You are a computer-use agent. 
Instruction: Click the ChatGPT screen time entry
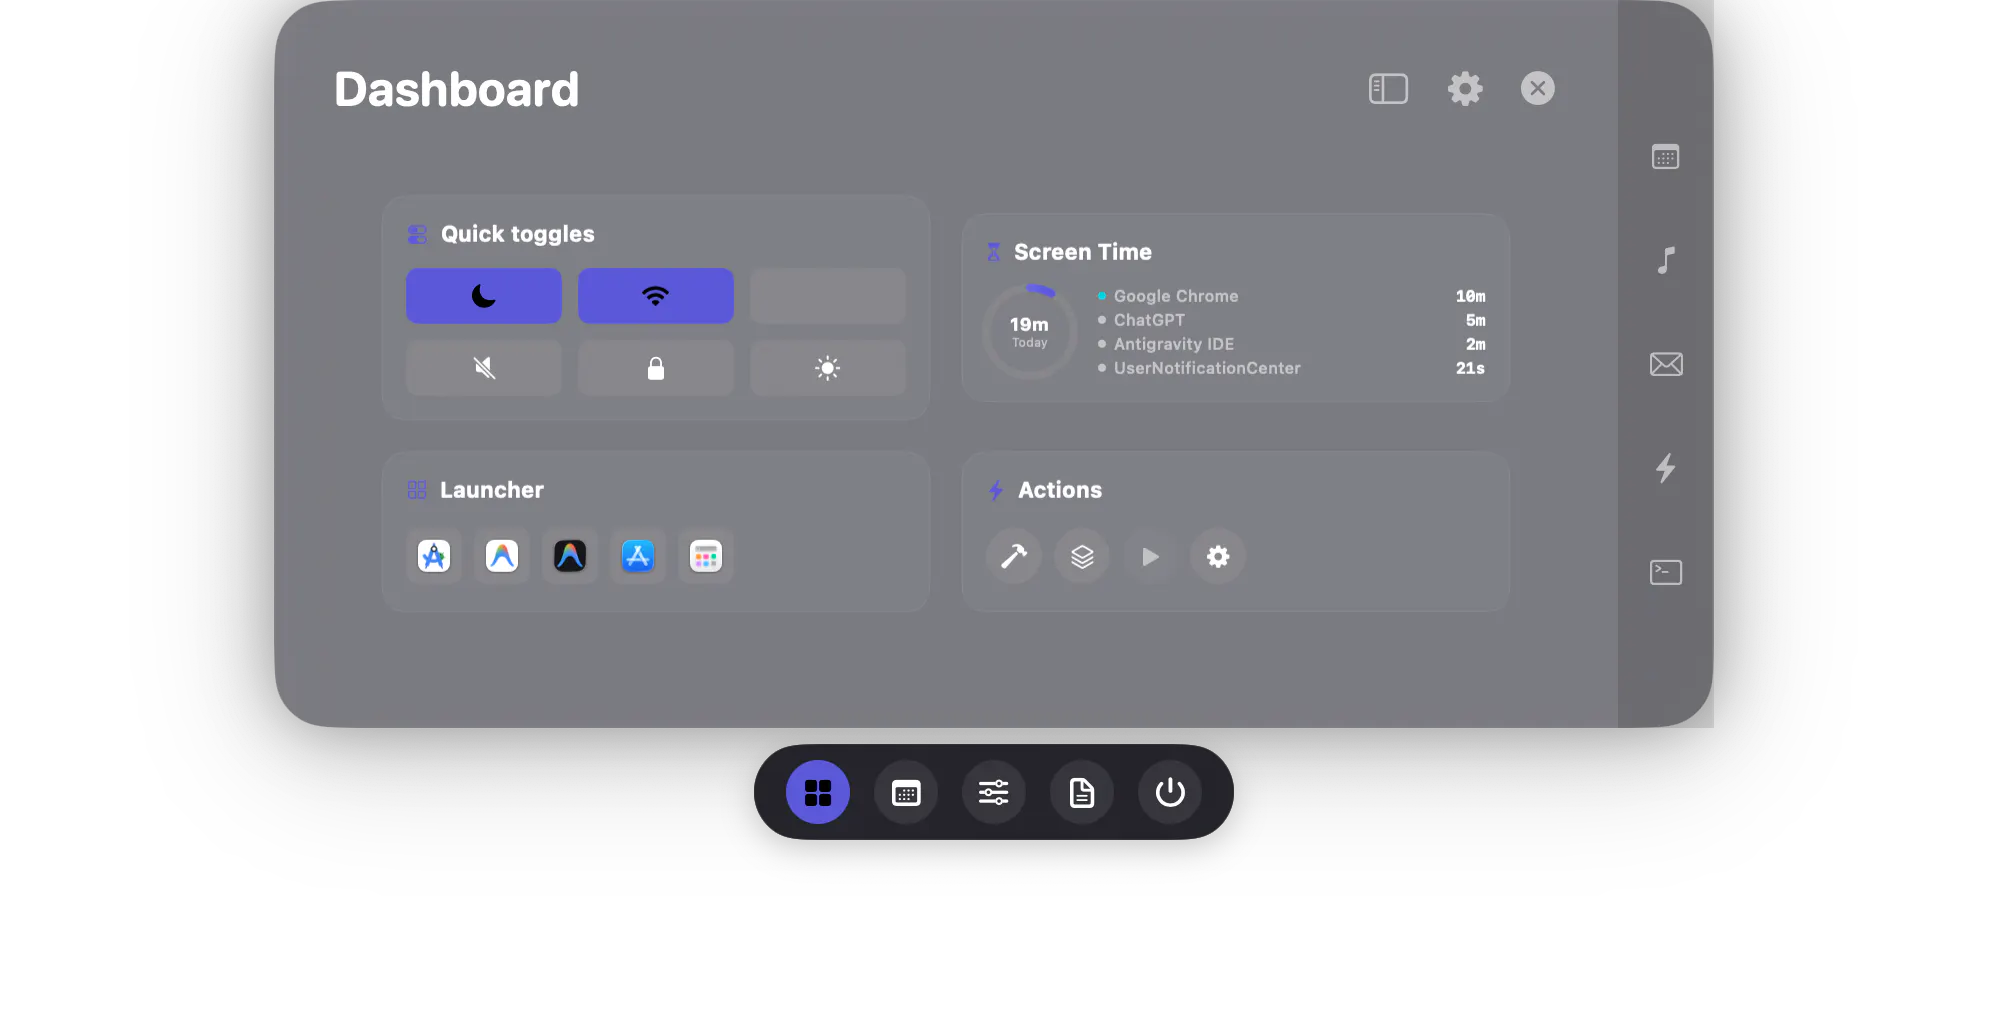[1291, 320]
